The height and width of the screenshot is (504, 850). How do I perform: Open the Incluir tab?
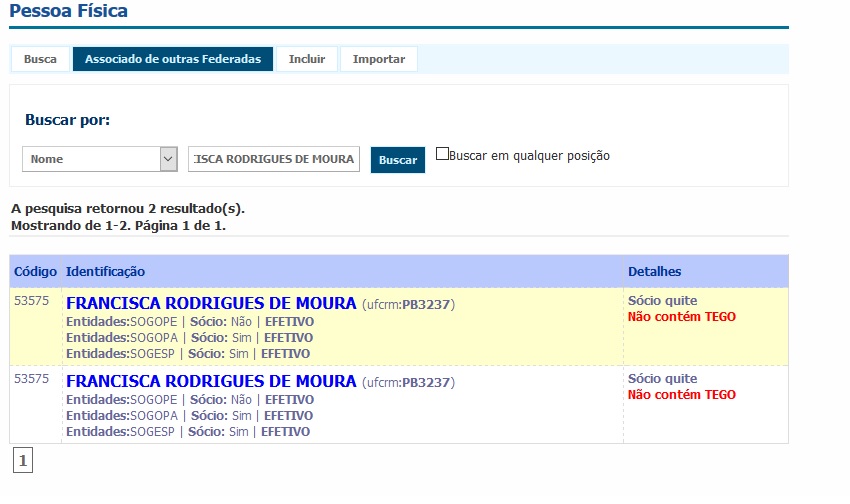[x=307, y=59]
